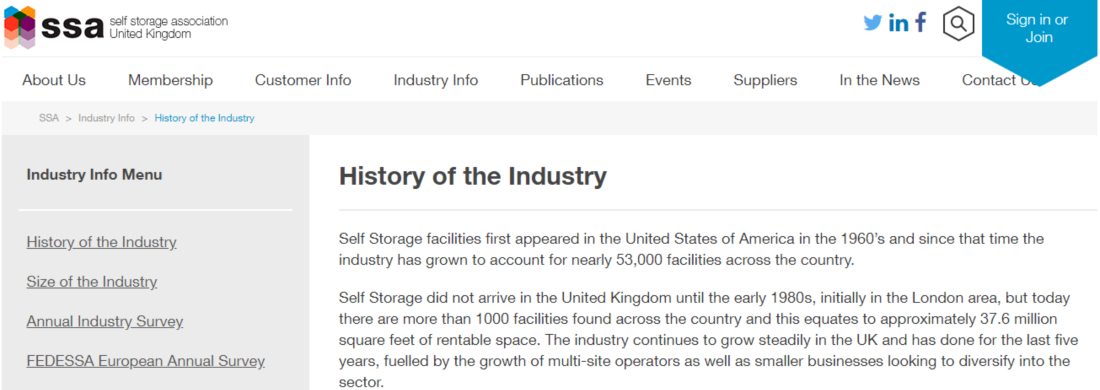Open the Publications menu
This screenshot has width=1100, height=390.
click(562, 80)
